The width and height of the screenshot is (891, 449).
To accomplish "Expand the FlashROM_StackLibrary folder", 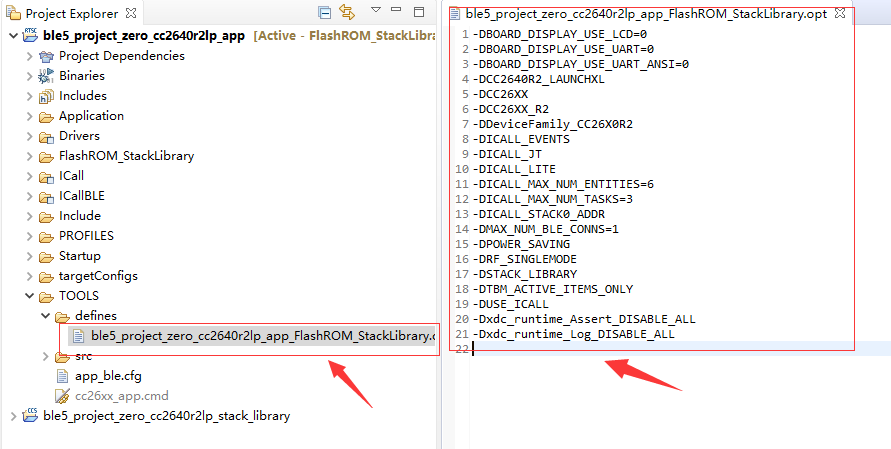I will 30,156.
